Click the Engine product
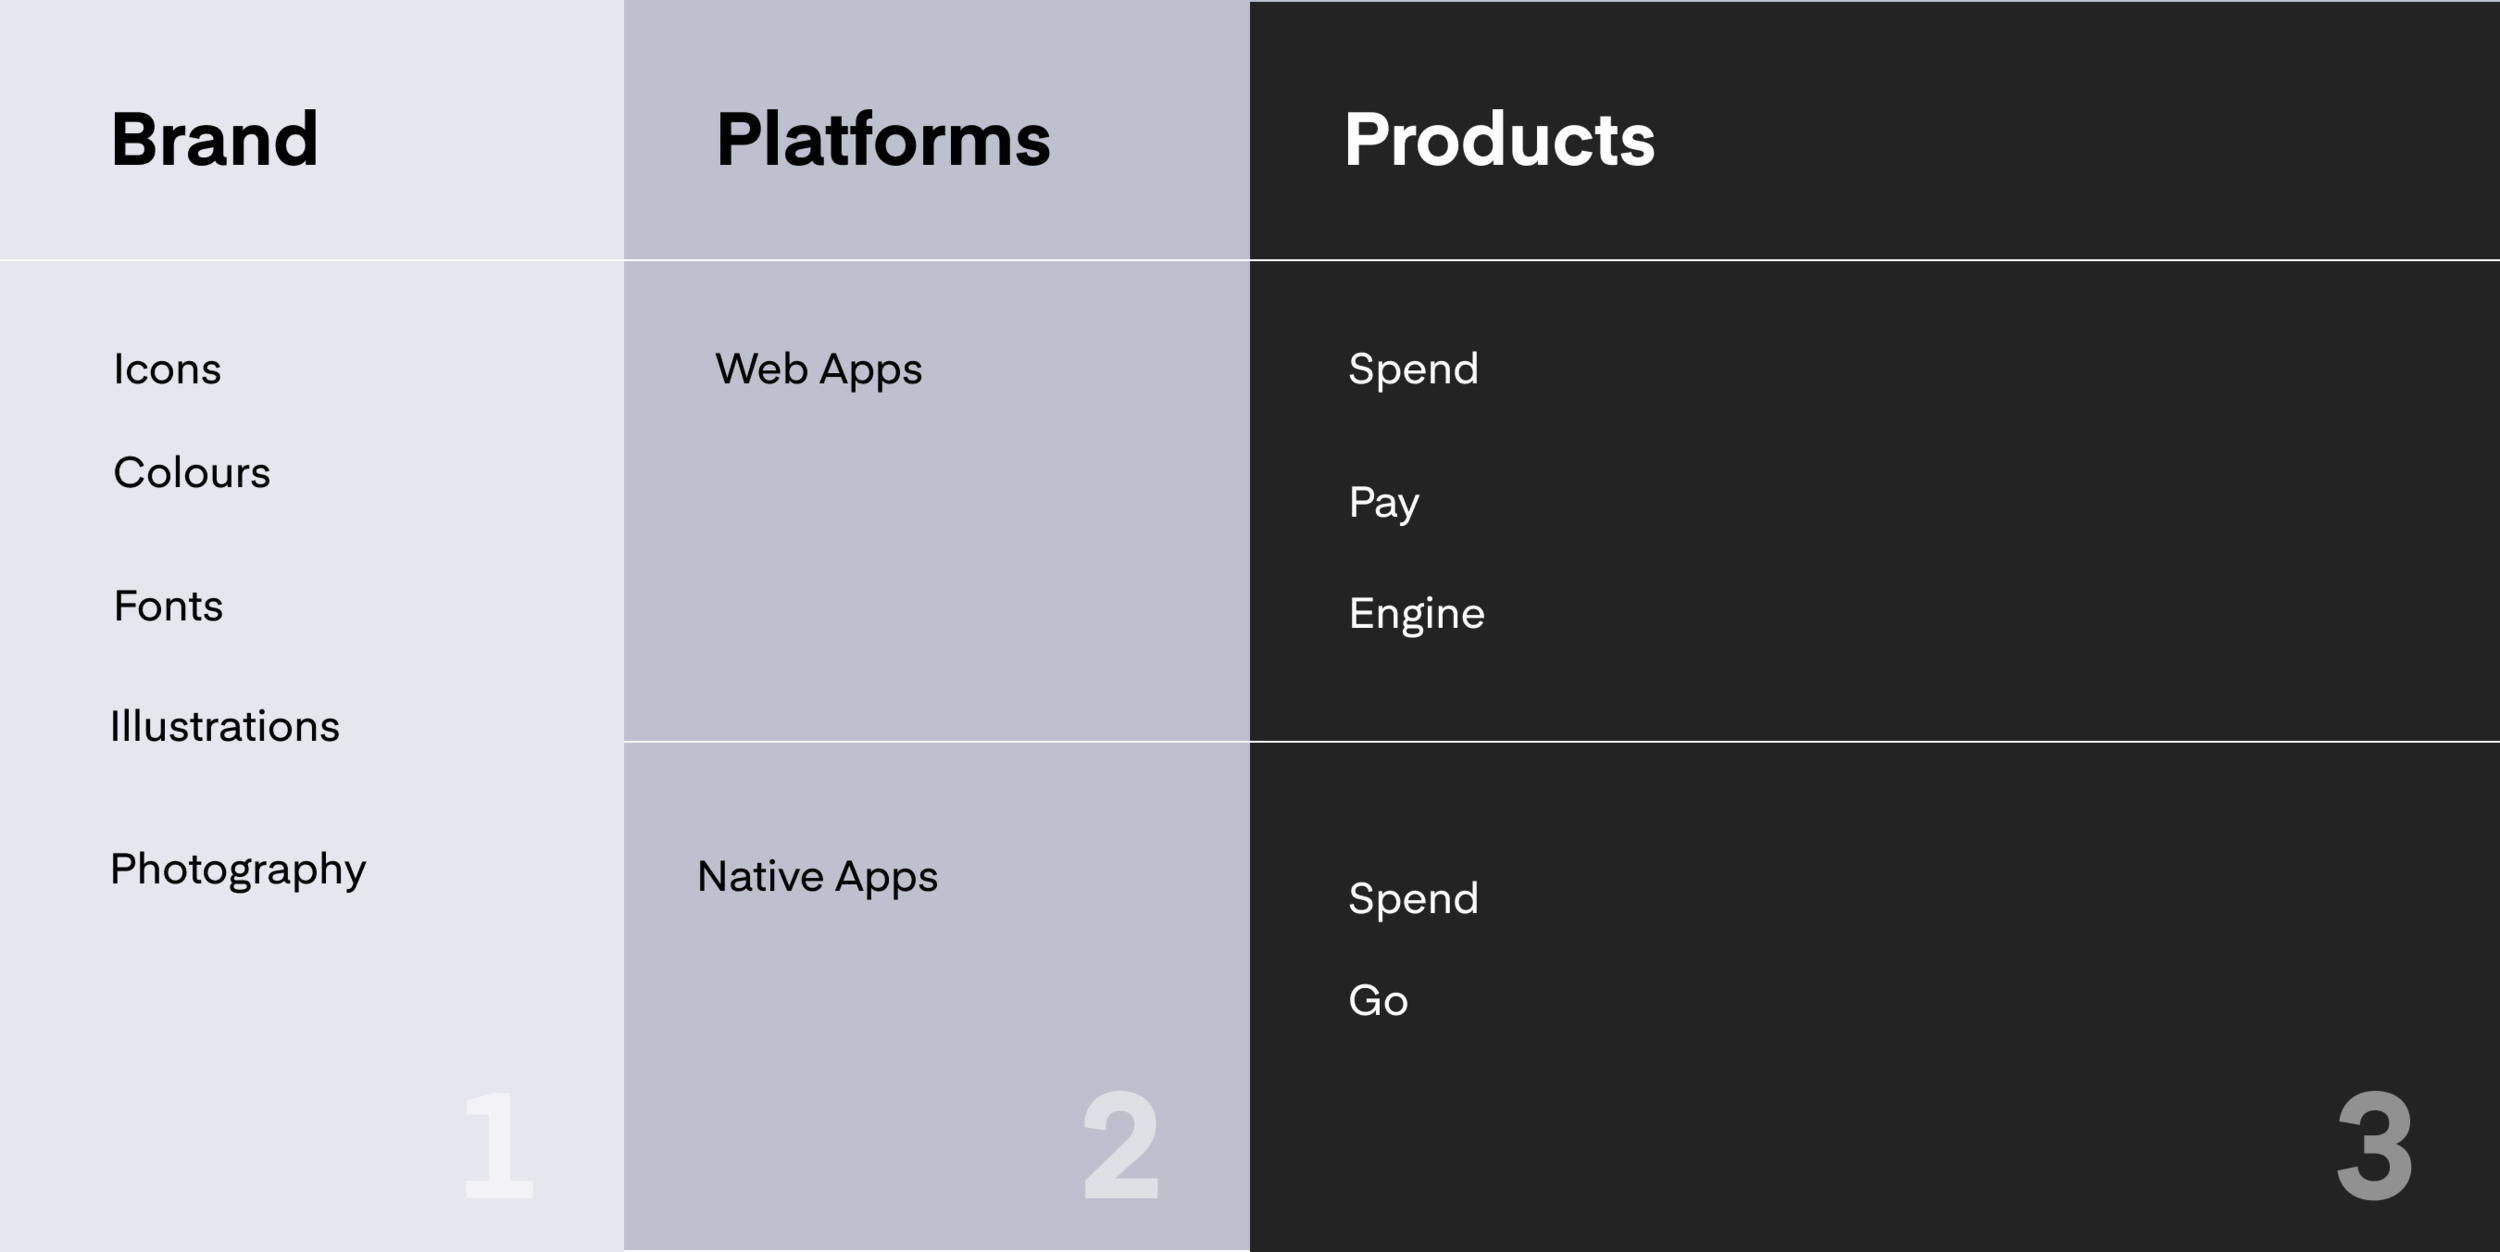Viewport: 2500px width, 1252px height. point(1417,614)
